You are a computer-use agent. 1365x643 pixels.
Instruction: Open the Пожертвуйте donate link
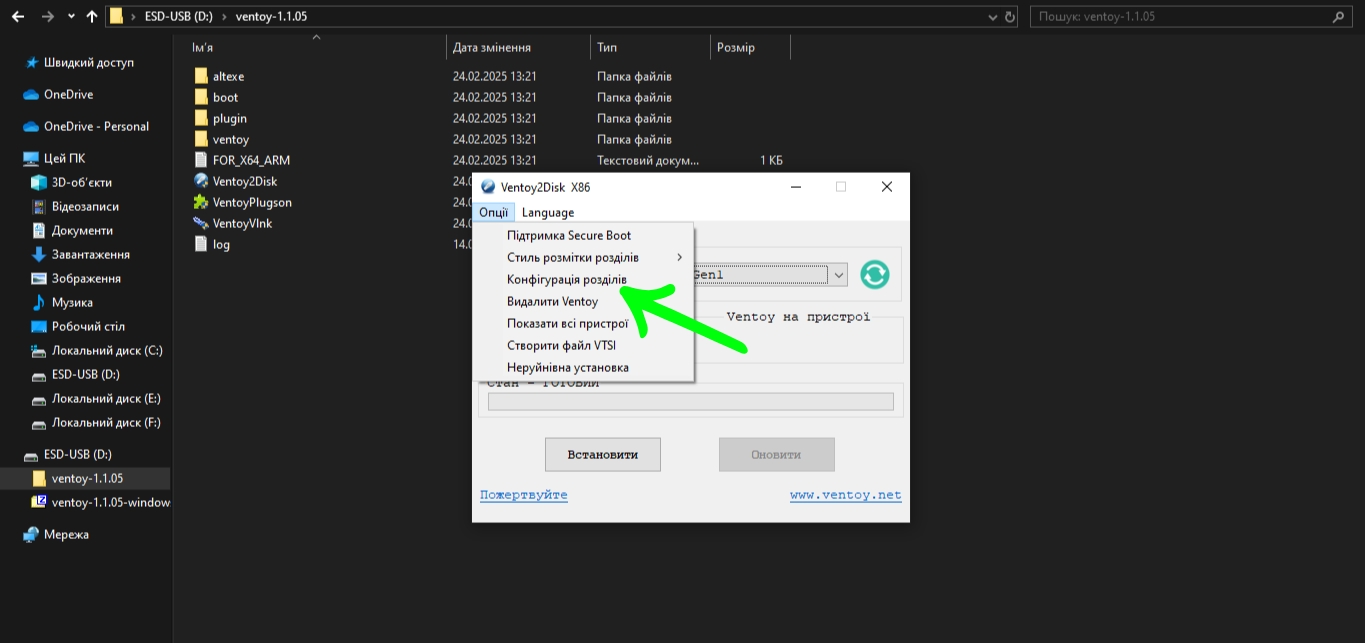click(524, 495)
